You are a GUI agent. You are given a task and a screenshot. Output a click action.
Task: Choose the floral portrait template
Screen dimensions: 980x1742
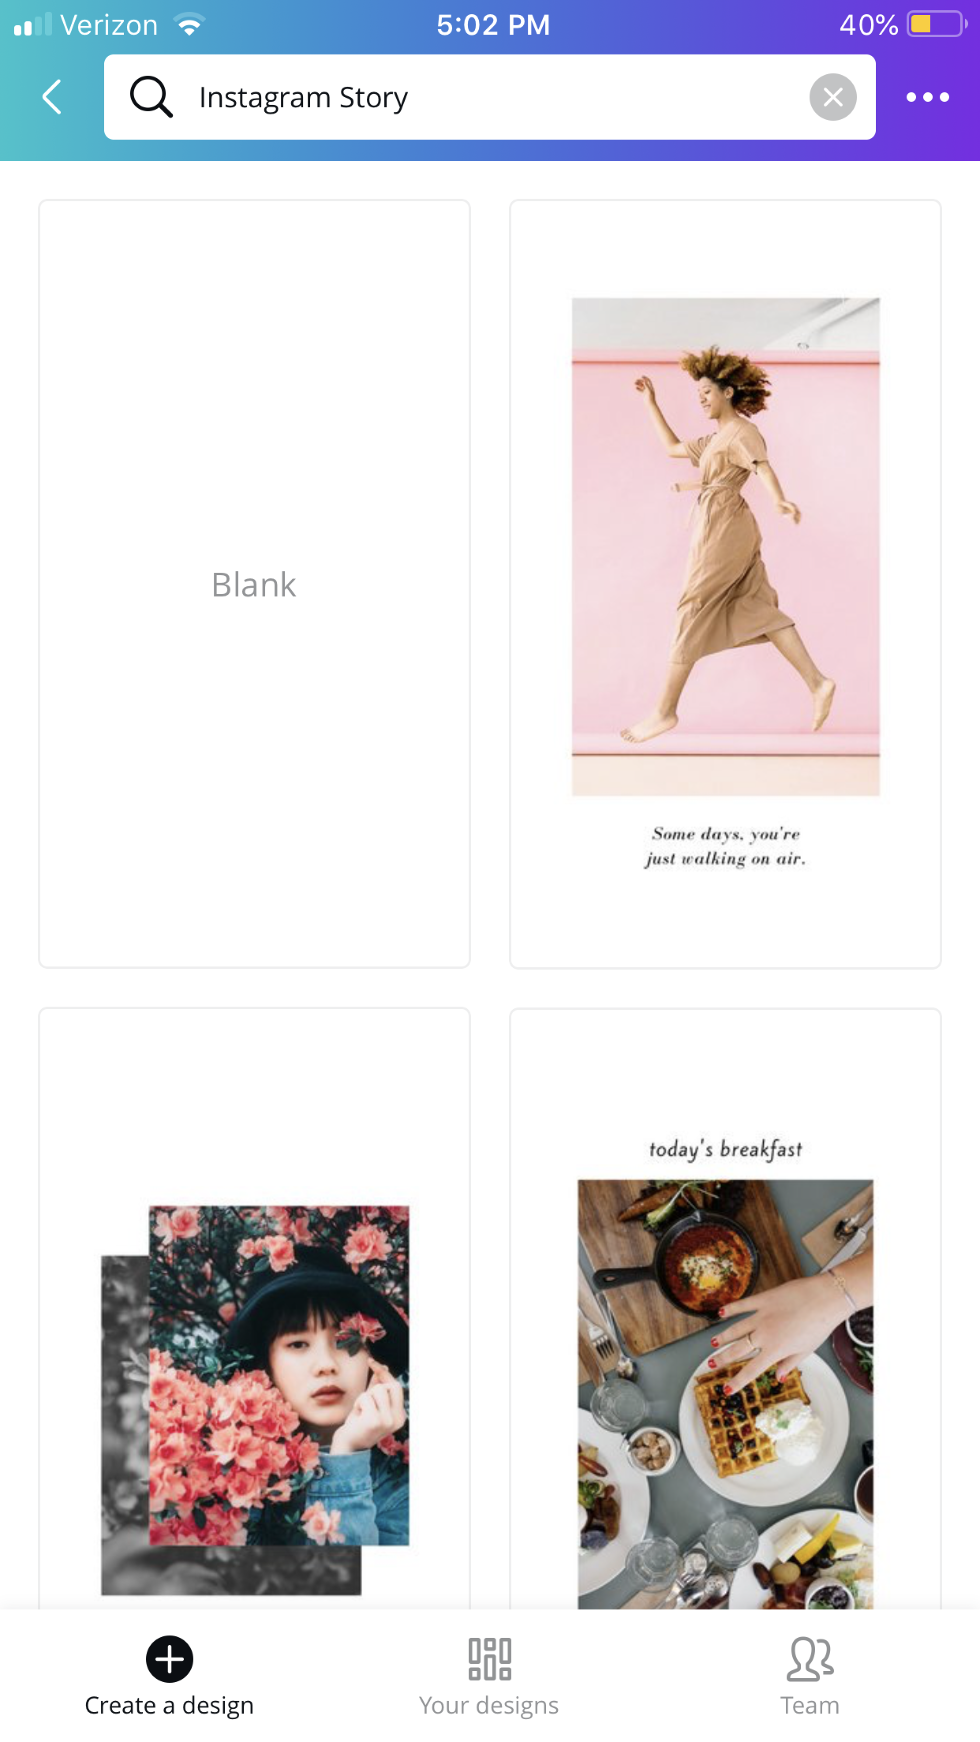pyautogui.click(x=254, y=1309)
